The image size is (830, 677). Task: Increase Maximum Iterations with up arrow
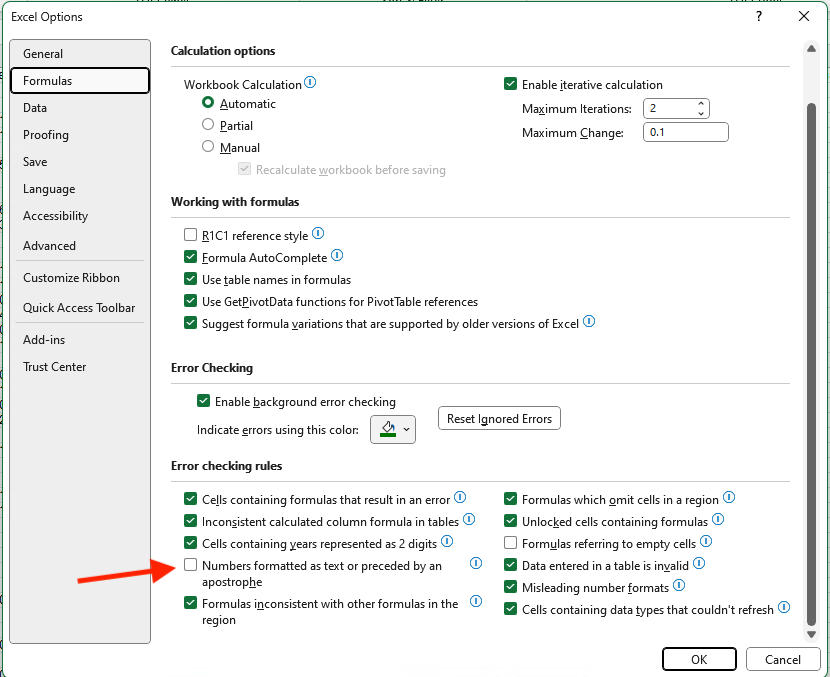[x=702, y=104]
